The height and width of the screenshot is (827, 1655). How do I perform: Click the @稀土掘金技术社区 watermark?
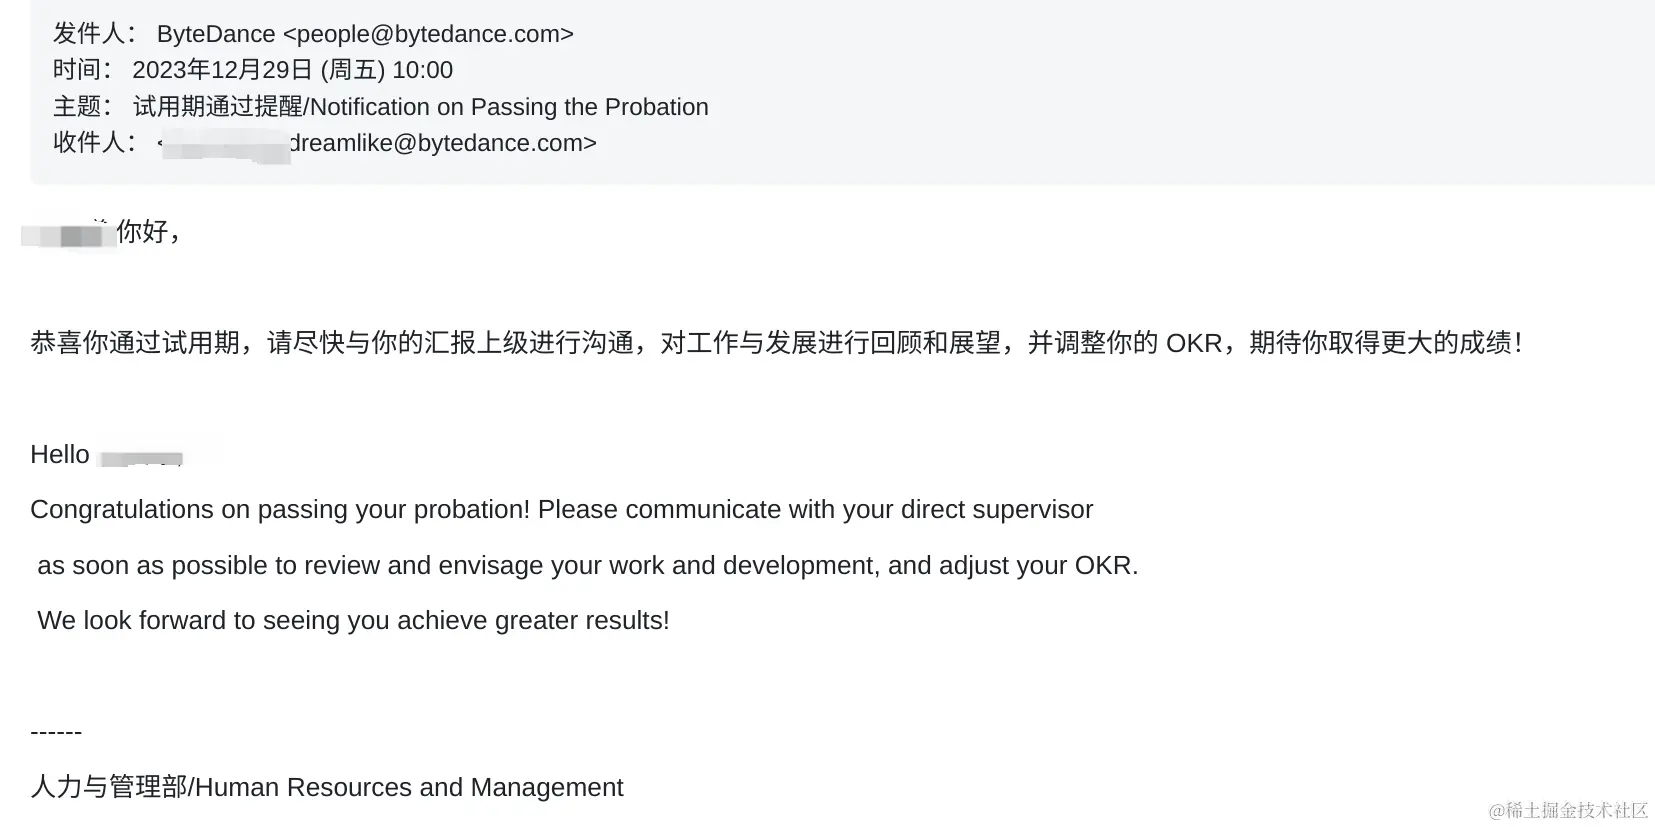(1568, 810)
